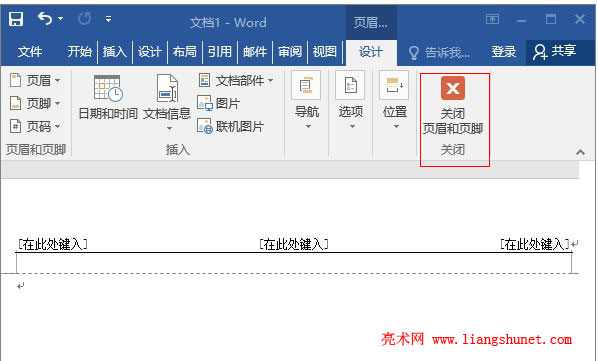Click the 导航 navigation group icon
The image size is (598, 361).
pyautogui.click(x=307, y=85)
